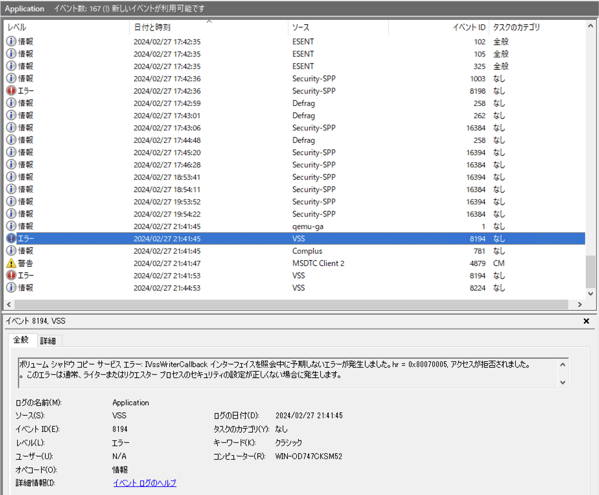Select the Security-SPP row at 17:43:06
The height and width of the screenshot is (495, 599).
(295, 128)
